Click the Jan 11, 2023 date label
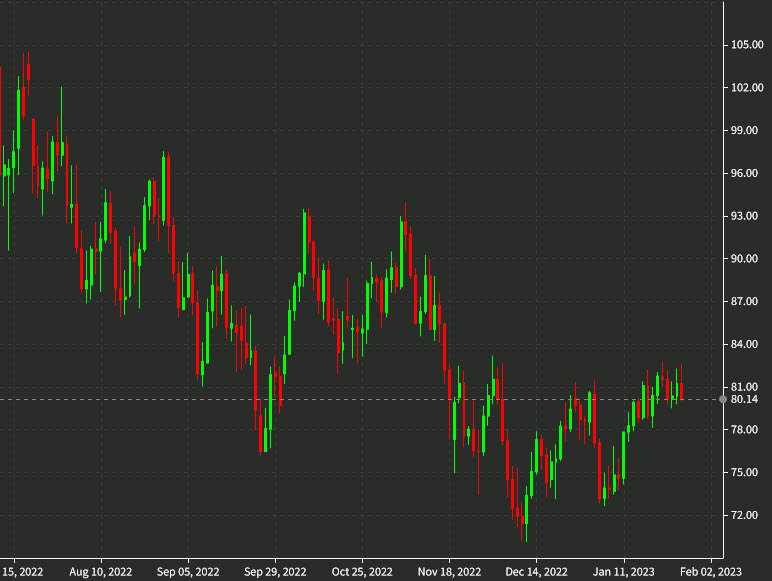This screenshot has height=581, width=772. coord(623,572)
